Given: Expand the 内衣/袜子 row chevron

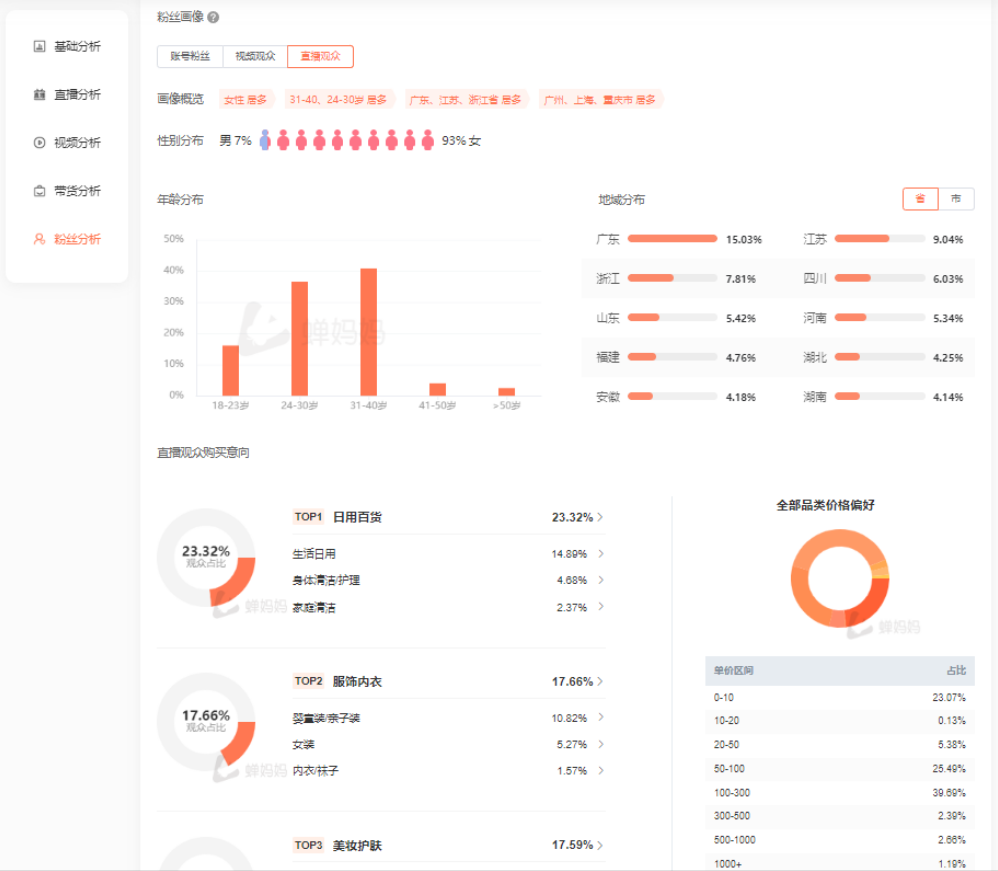Looking at the screenshot, I should (x=601, y=770).
